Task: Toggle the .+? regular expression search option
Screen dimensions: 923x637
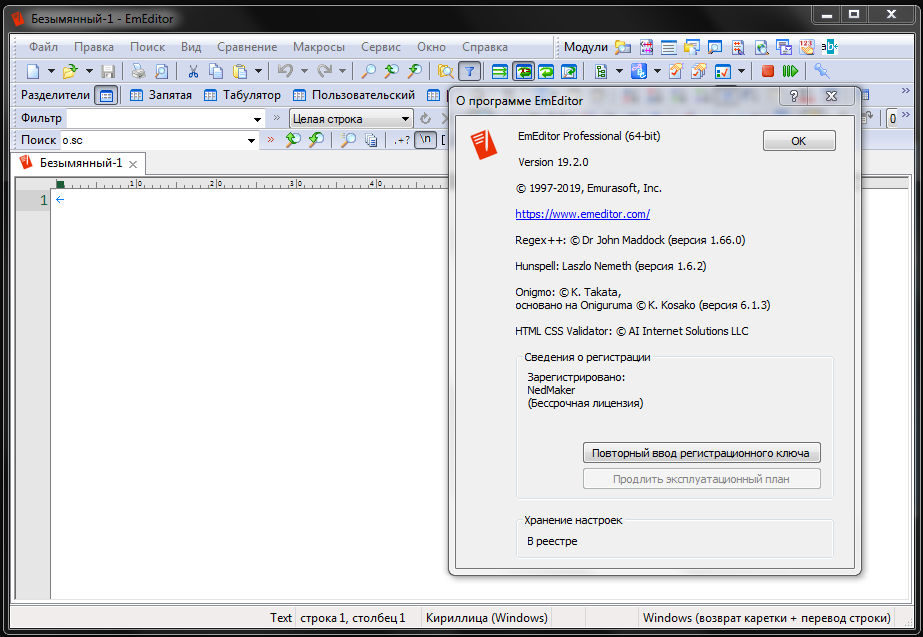Action: 402,140
